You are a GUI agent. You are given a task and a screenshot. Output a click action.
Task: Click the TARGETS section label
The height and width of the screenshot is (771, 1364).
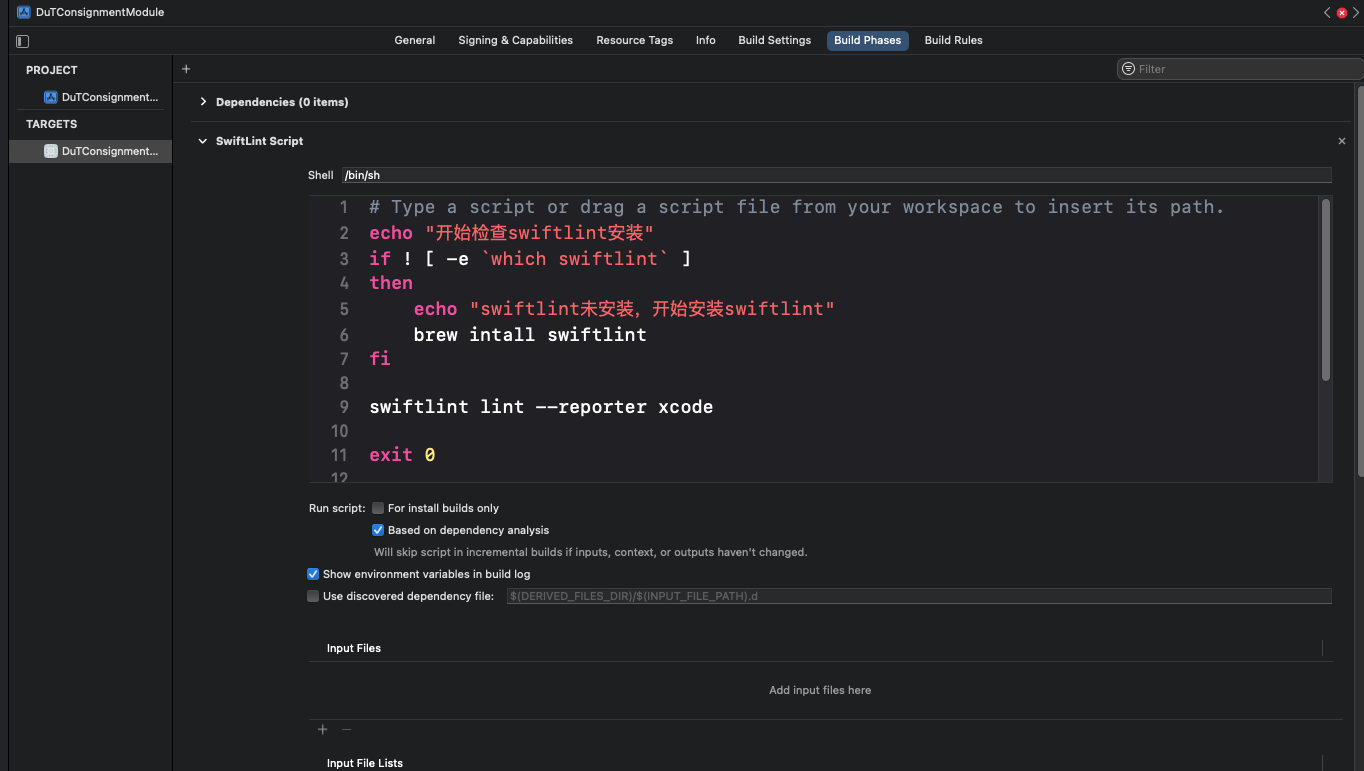52,124
